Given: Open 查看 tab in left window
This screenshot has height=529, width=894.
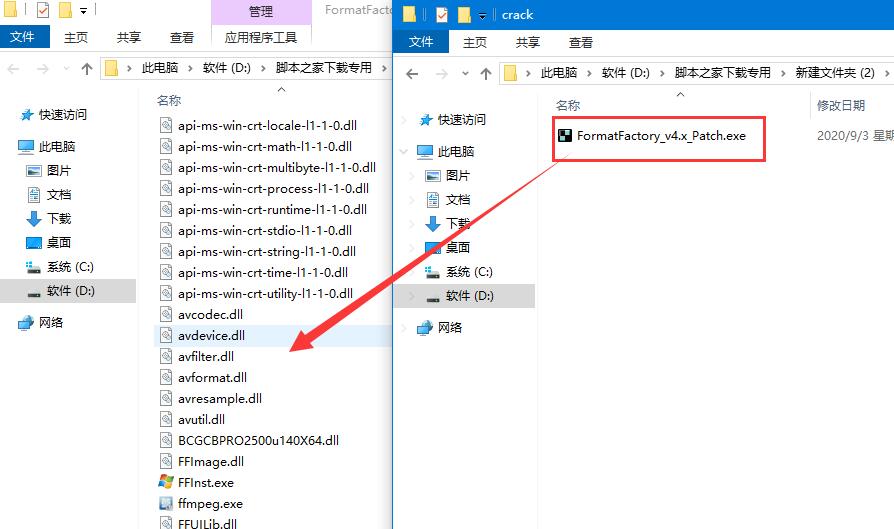Looking at the screenshot, I should [182, 38].
